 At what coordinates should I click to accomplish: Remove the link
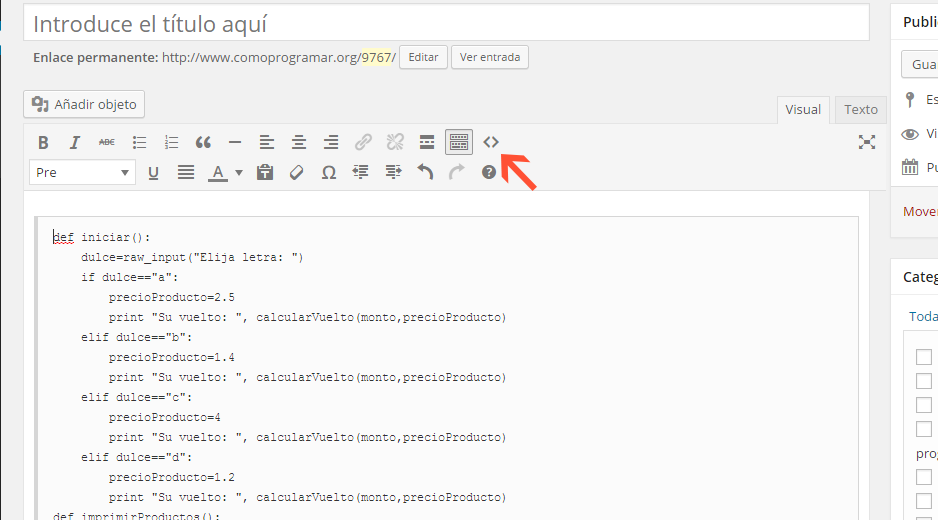[395, 142]
